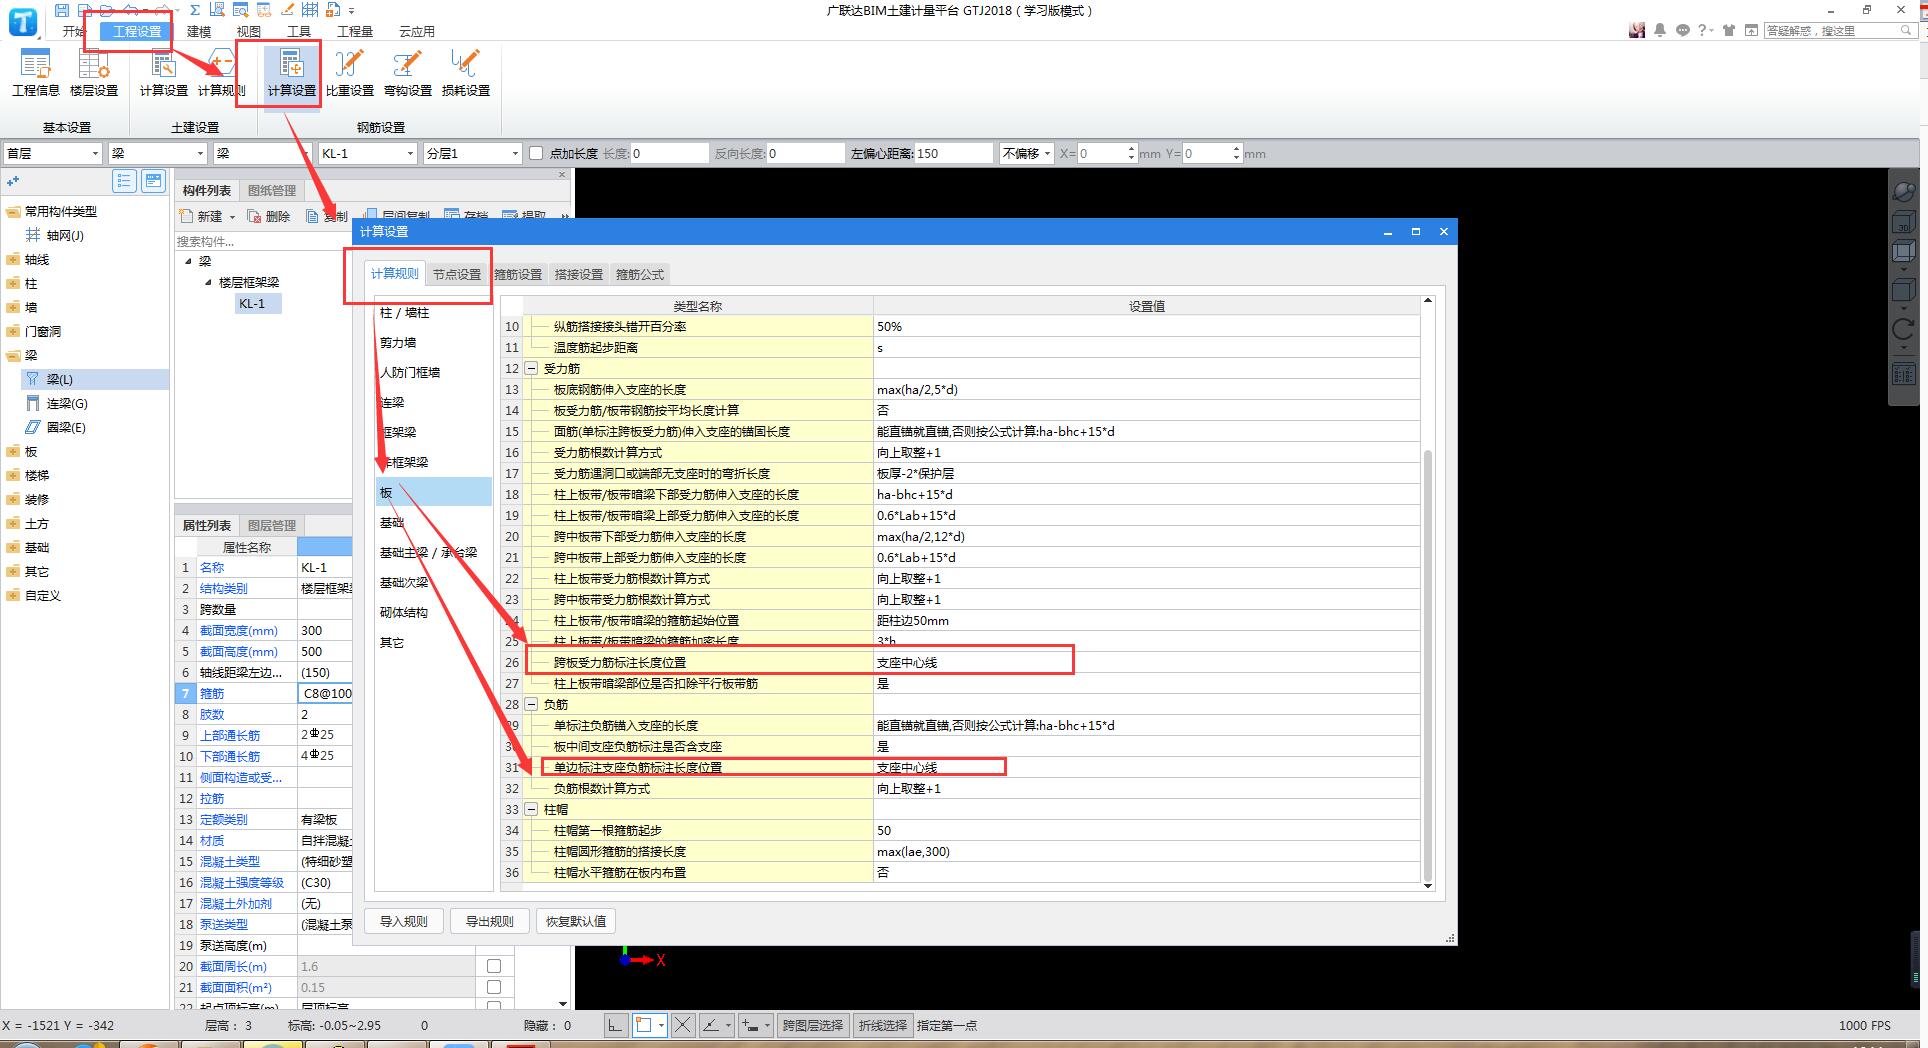Screen dimensions: 1928x1048
Task: Switch to 搭接设置 tab in dialog
Action: [579, 274]
